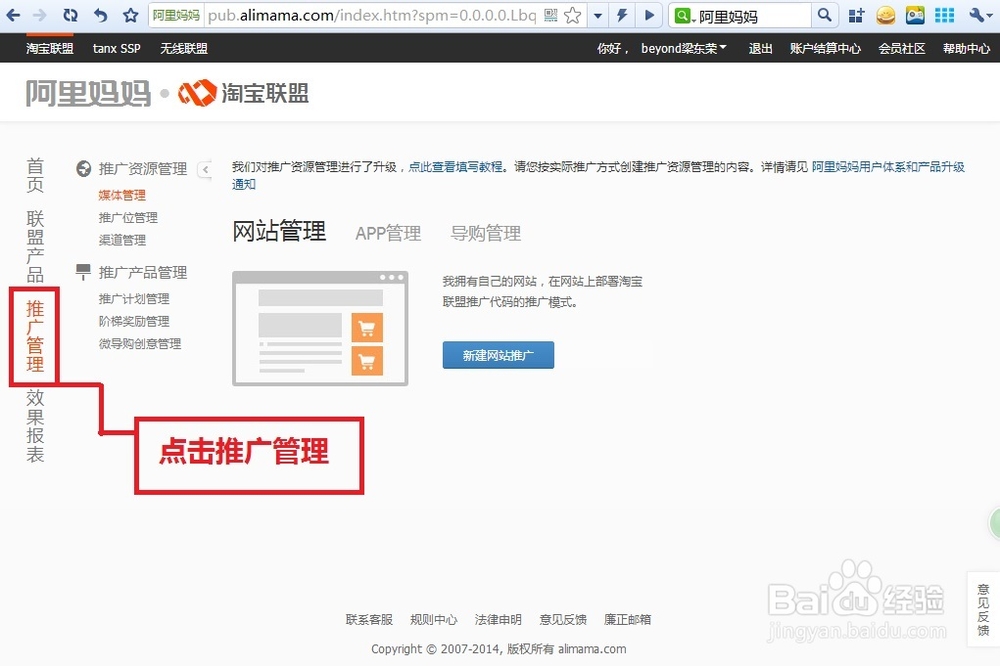Image resolution: width=1000 pixels, height=666 pixels.
Task: Expand the beyond梁东荣 account dropdown
Action: click(684, 48)
